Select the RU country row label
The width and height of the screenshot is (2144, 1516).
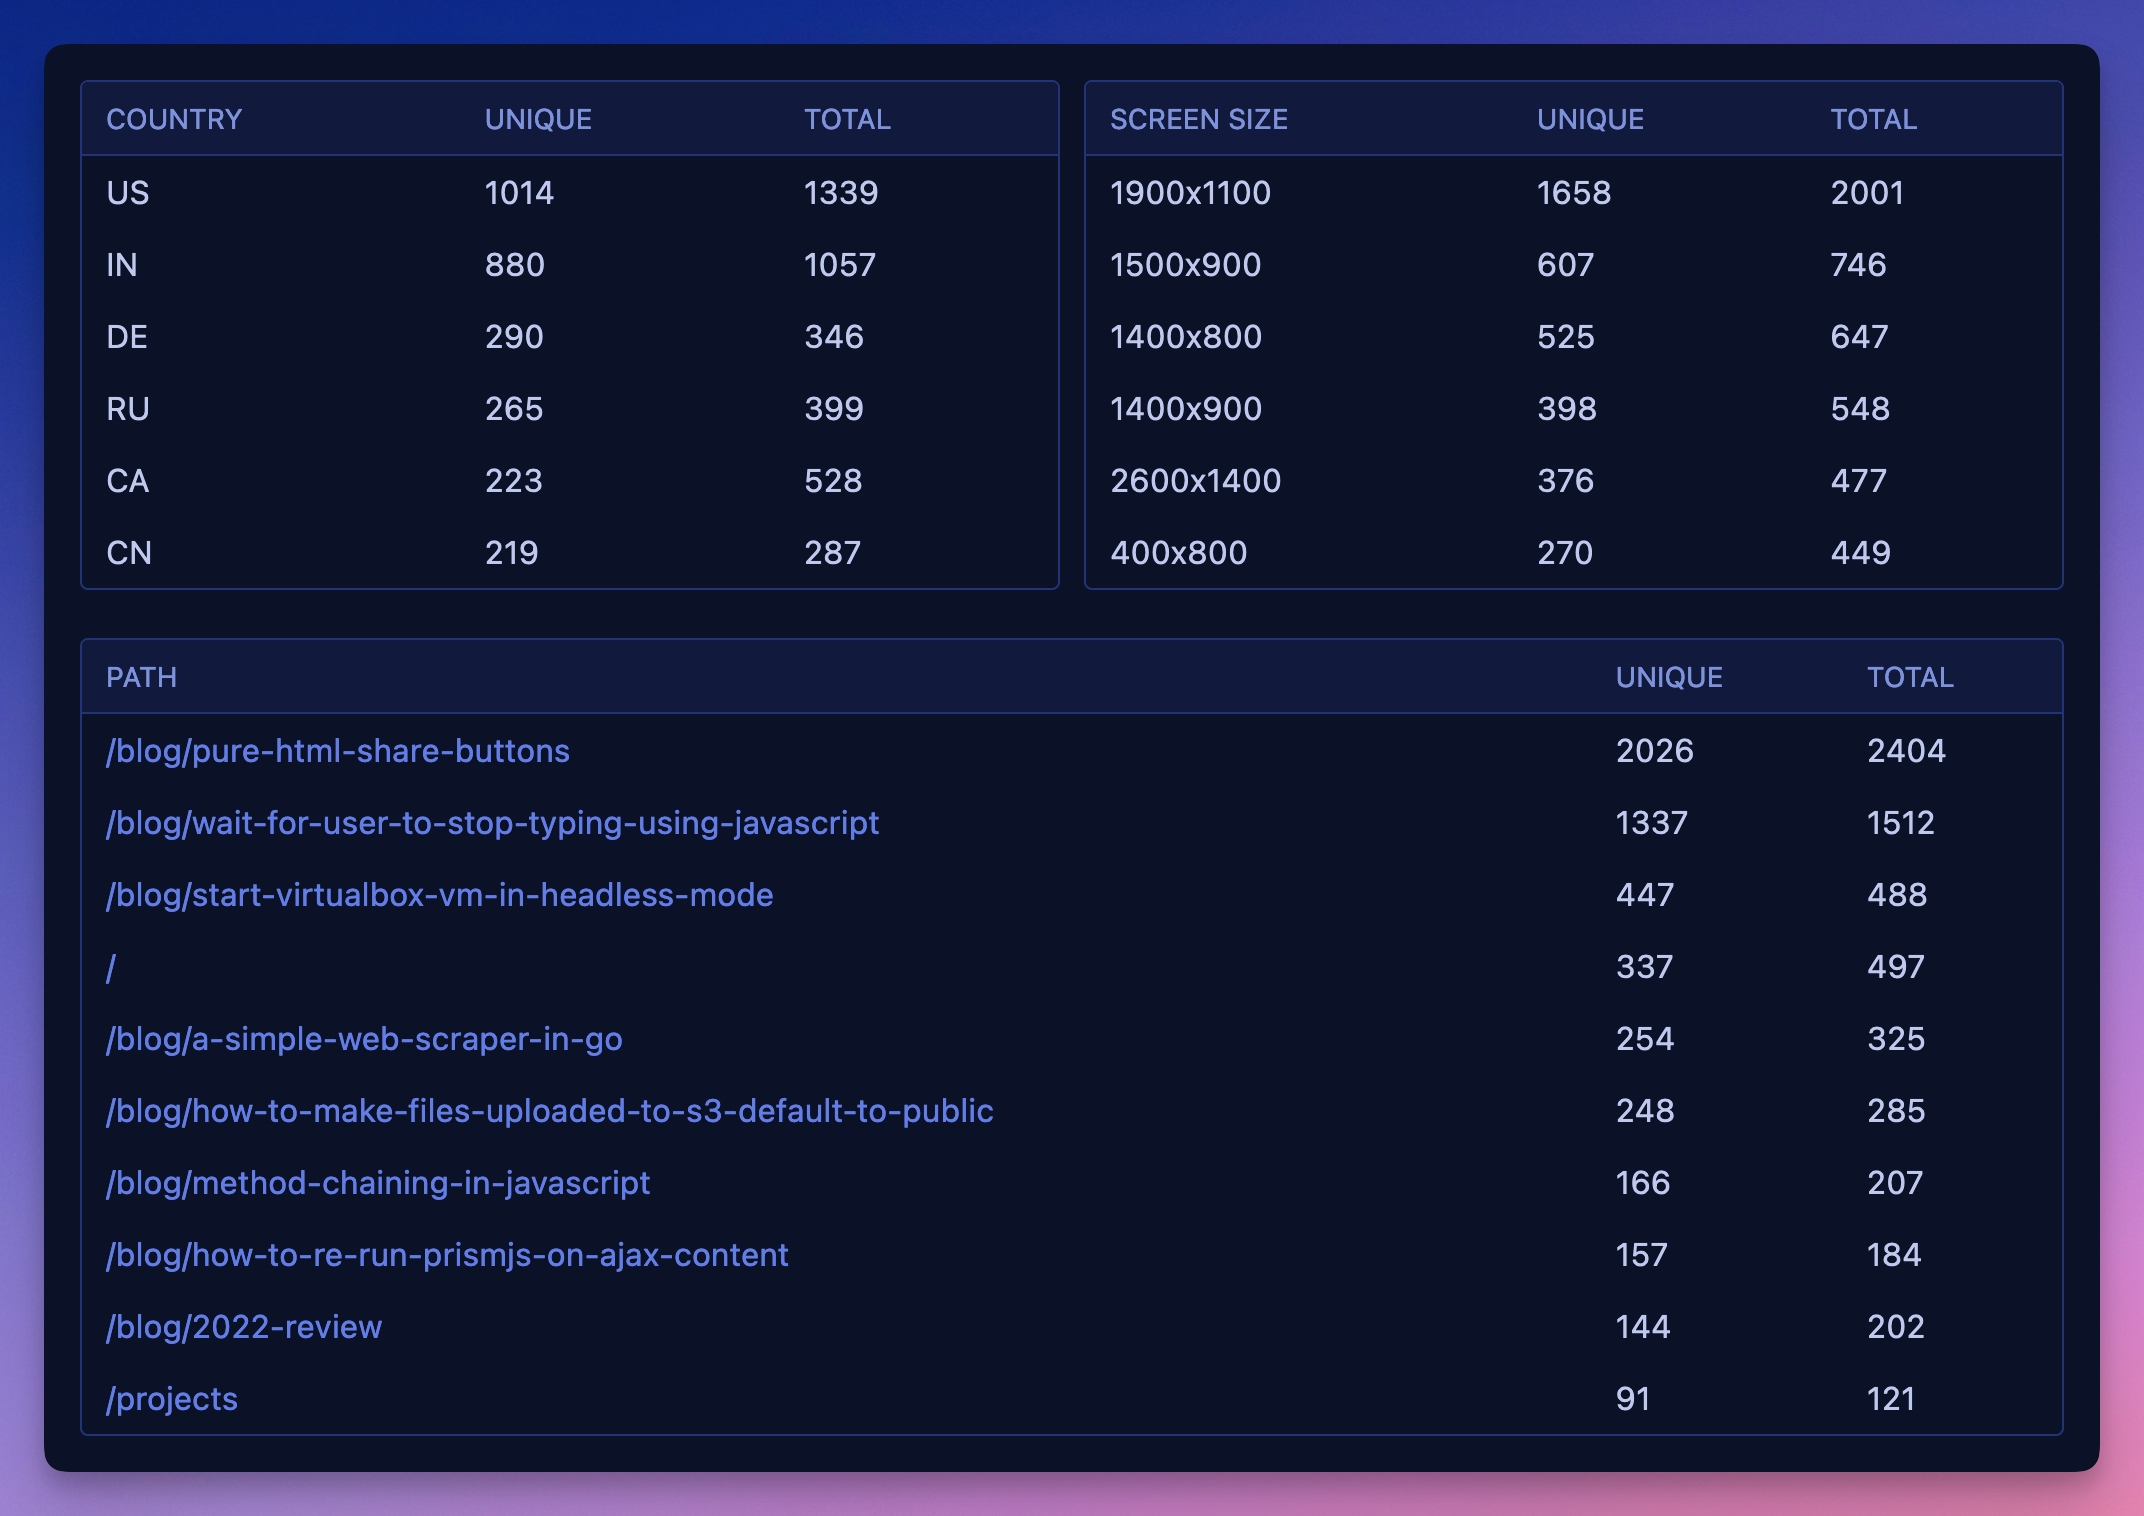[128, 408]
